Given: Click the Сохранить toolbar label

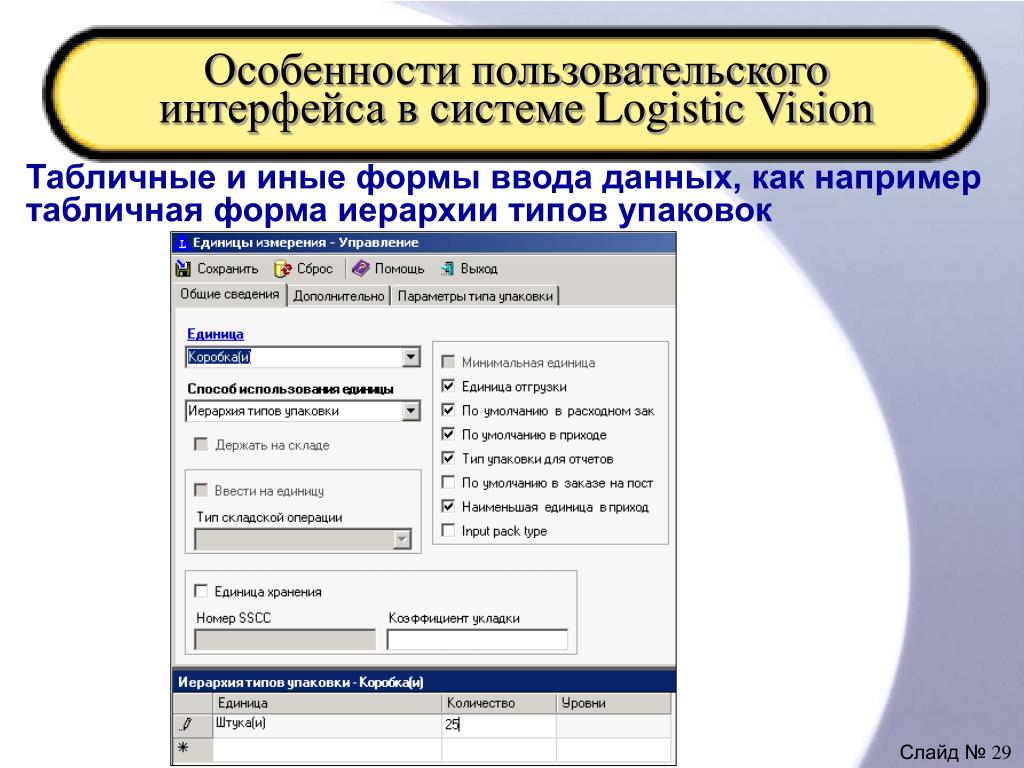Looking at the screenshot, I should [227, 268].
